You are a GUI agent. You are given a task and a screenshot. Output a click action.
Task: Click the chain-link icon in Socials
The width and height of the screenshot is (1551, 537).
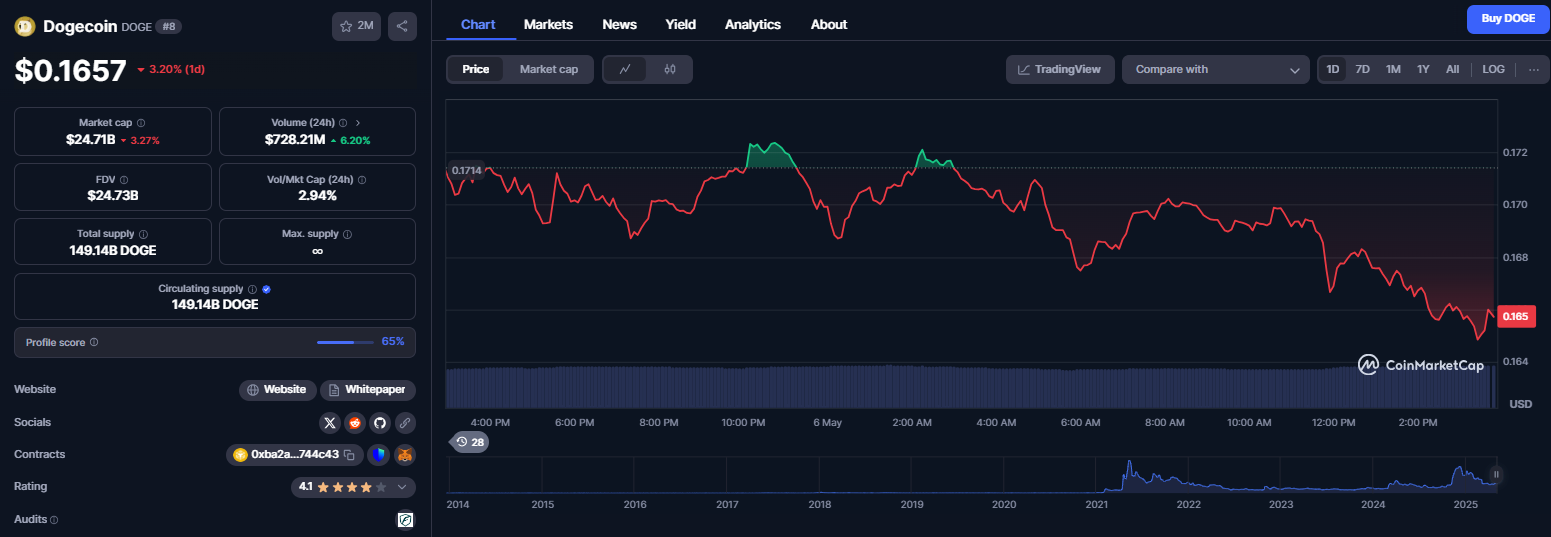click(405, 422)
